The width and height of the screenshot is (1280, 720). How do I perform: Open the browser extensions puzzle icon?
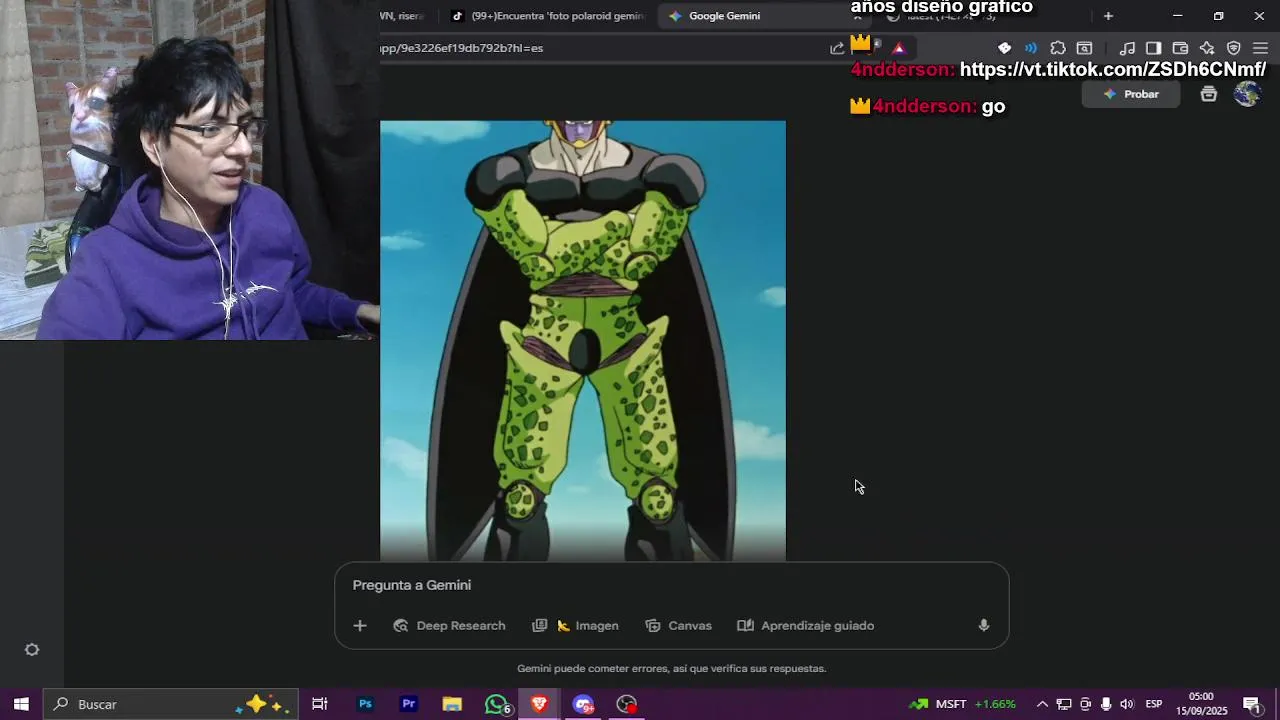point(1058,48)
